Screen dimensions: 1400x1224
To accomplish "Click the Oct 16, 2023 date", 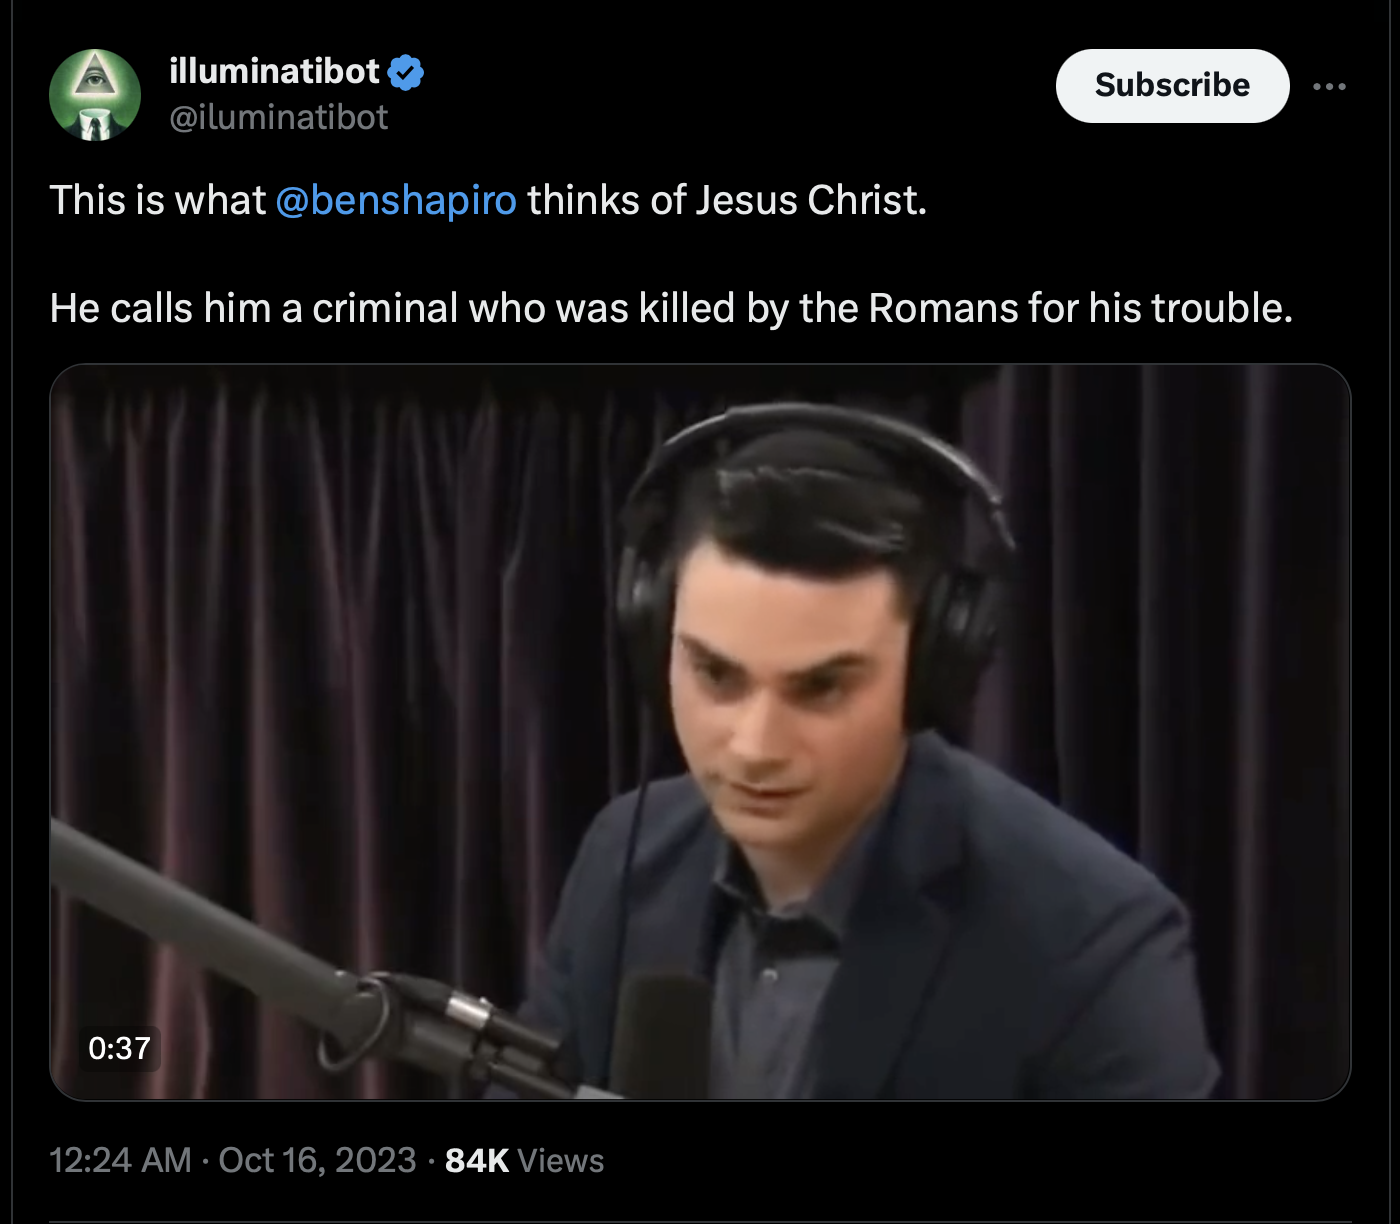I will tap(317, 1160).
